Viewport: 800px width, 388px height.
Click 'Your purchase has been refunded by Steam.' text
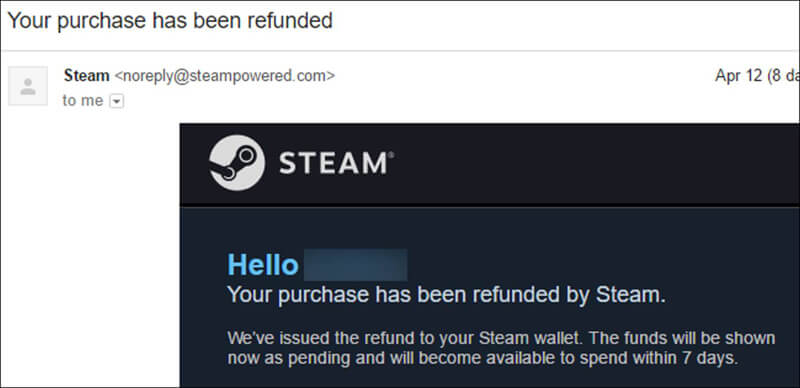tap(446, 295)
